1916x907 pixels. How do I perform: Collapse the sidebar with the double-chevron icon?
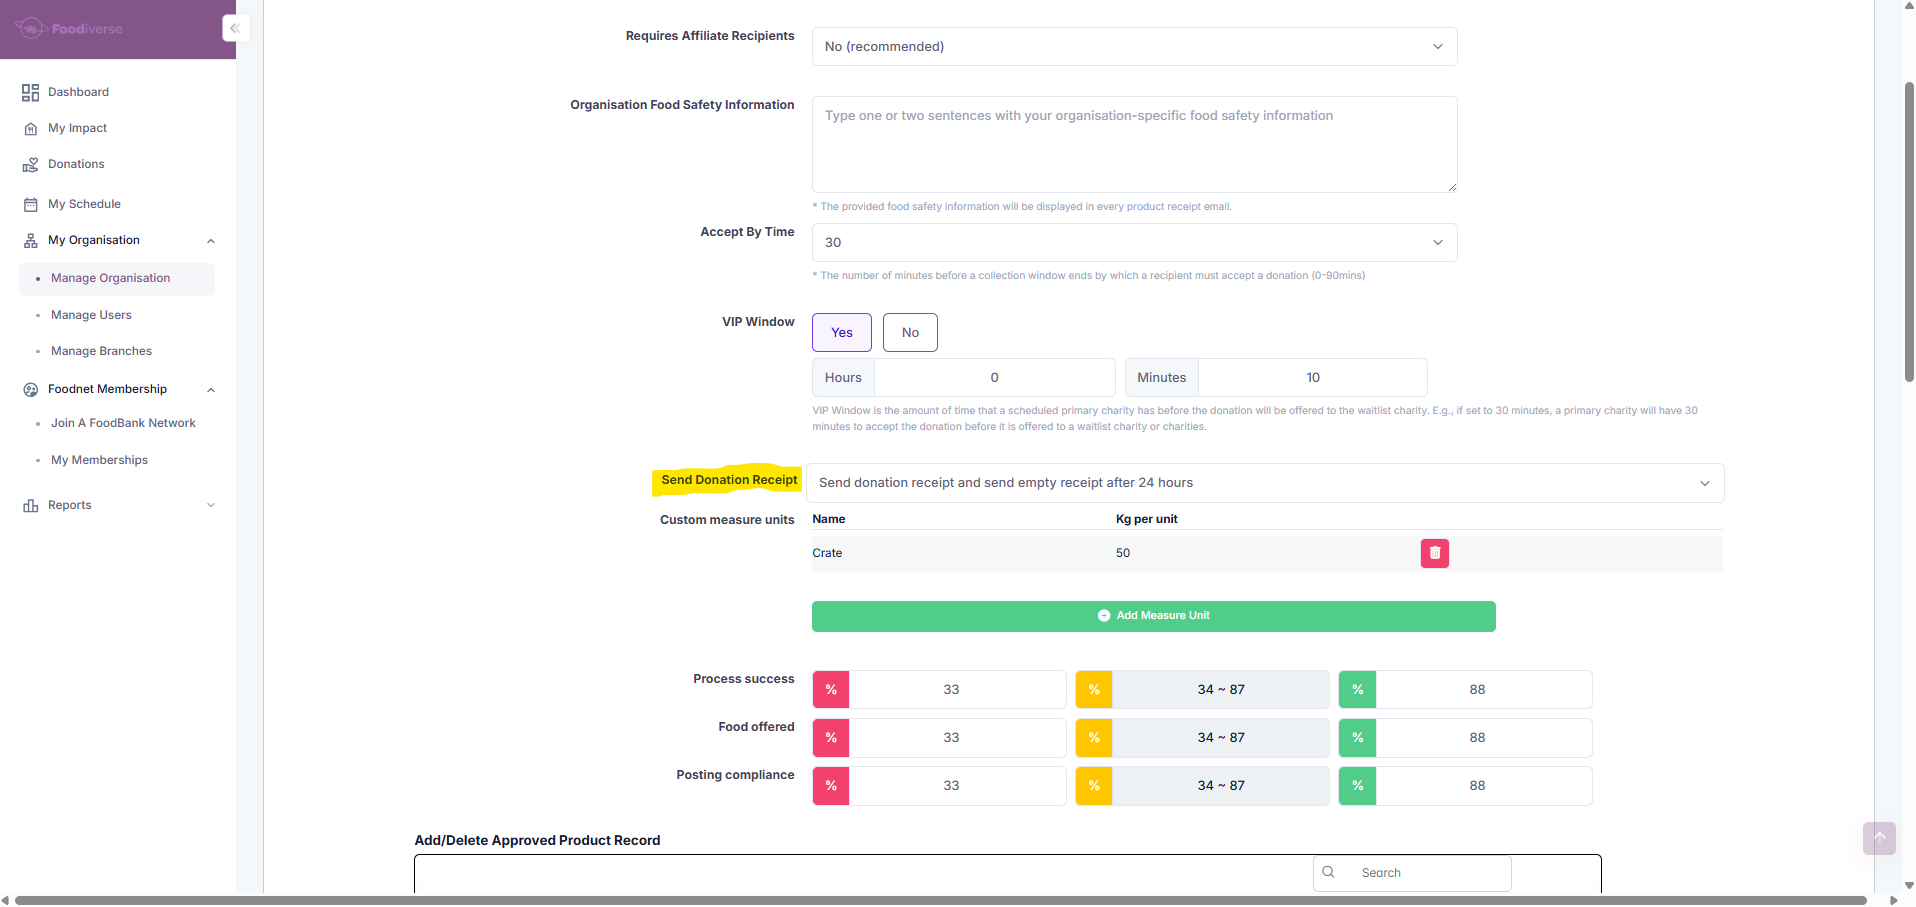235,28
